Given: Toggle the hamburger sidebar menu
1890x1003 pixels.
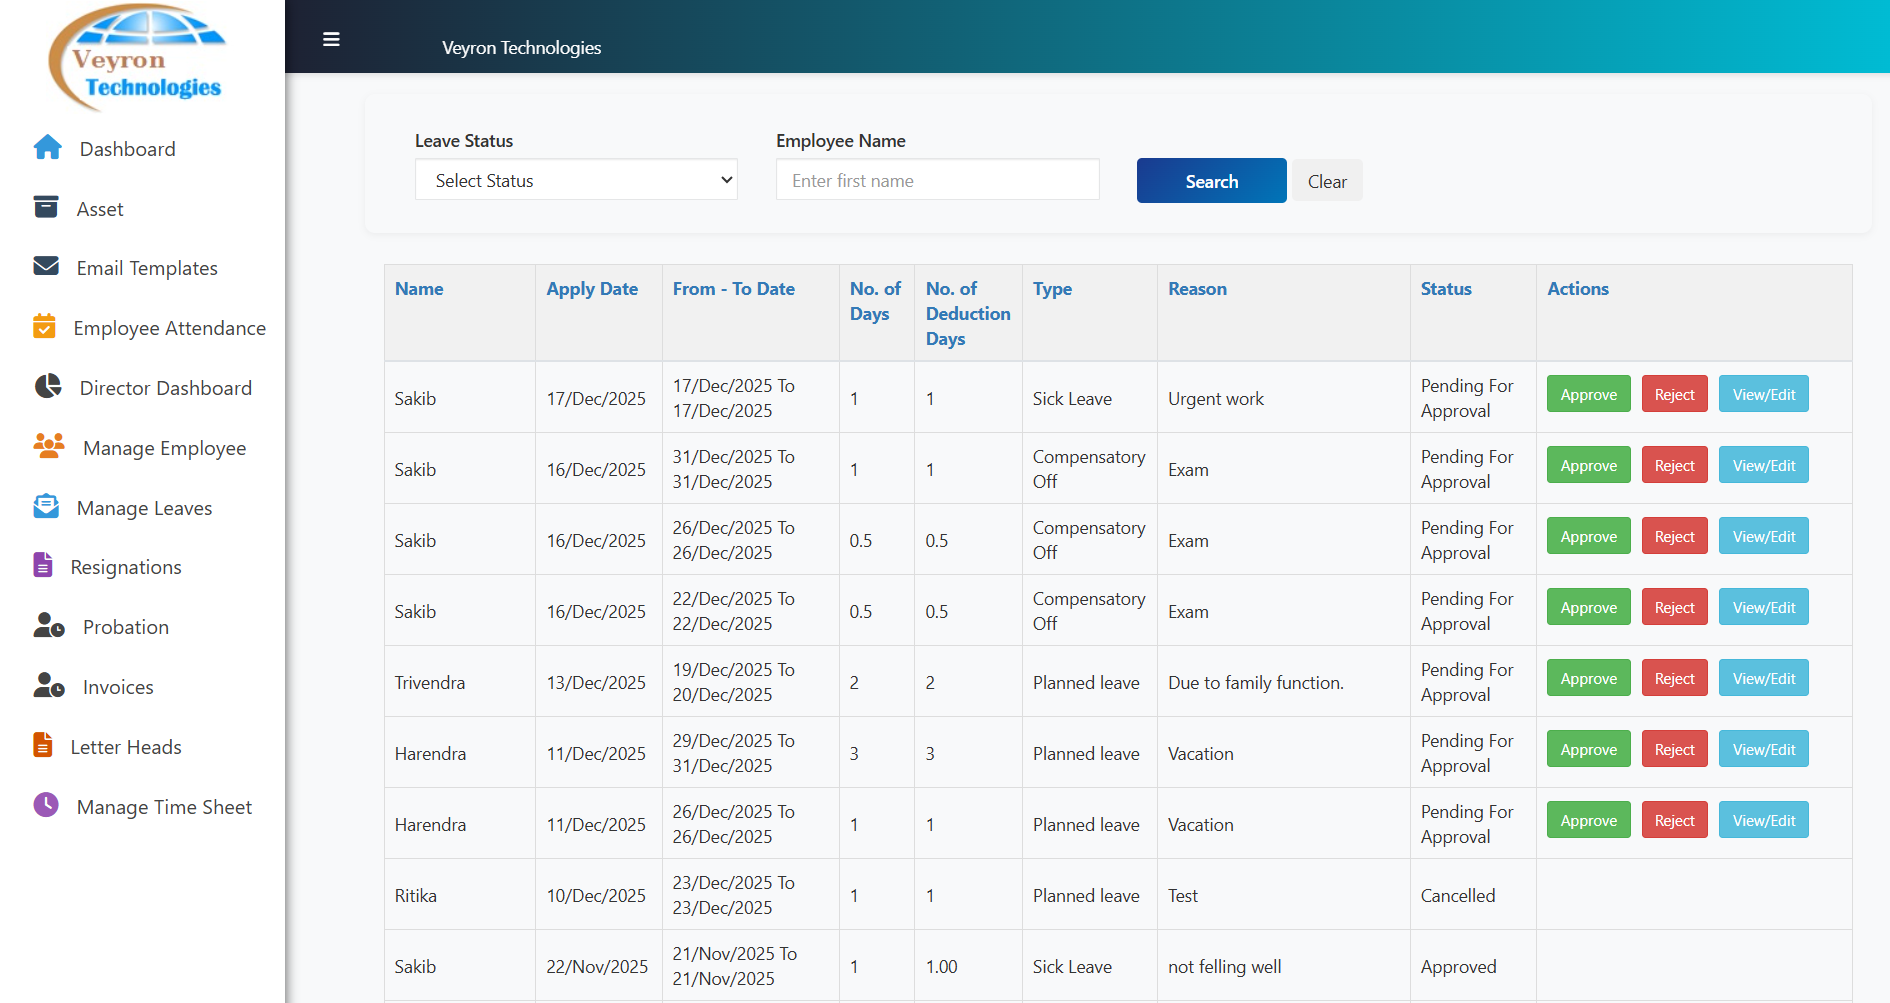Looking at the screenshot, I should pos(331,40).
